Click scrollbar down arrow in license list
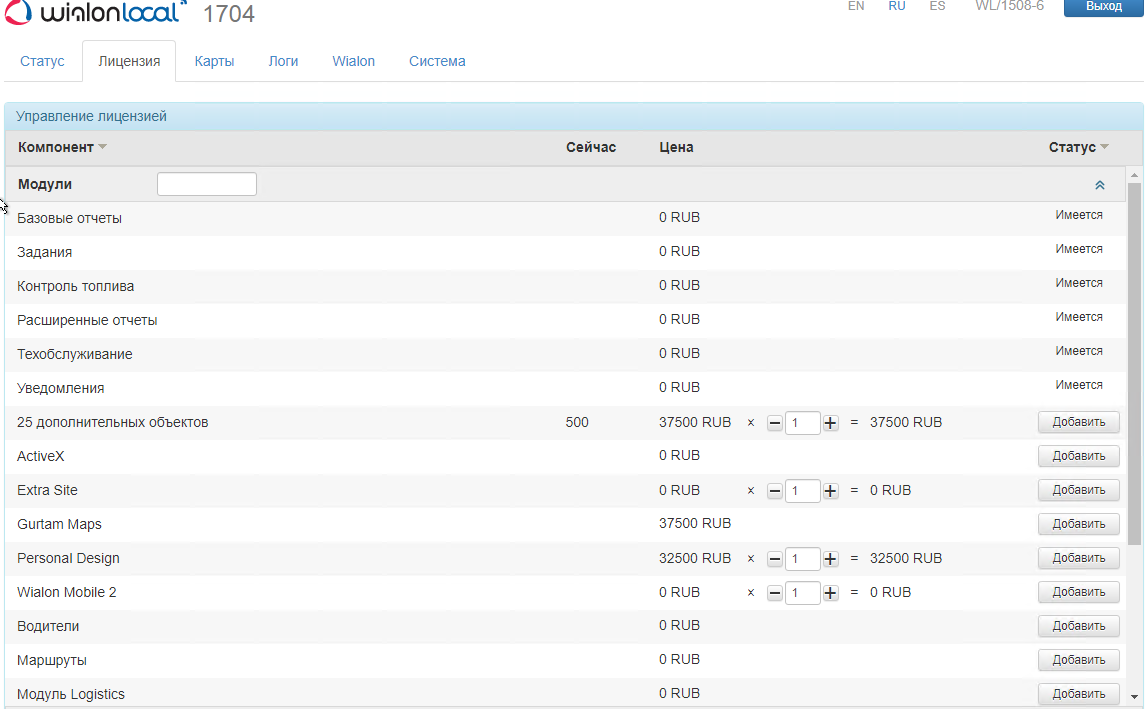The image size is (1145, 709). click(x=1134, y=696)
